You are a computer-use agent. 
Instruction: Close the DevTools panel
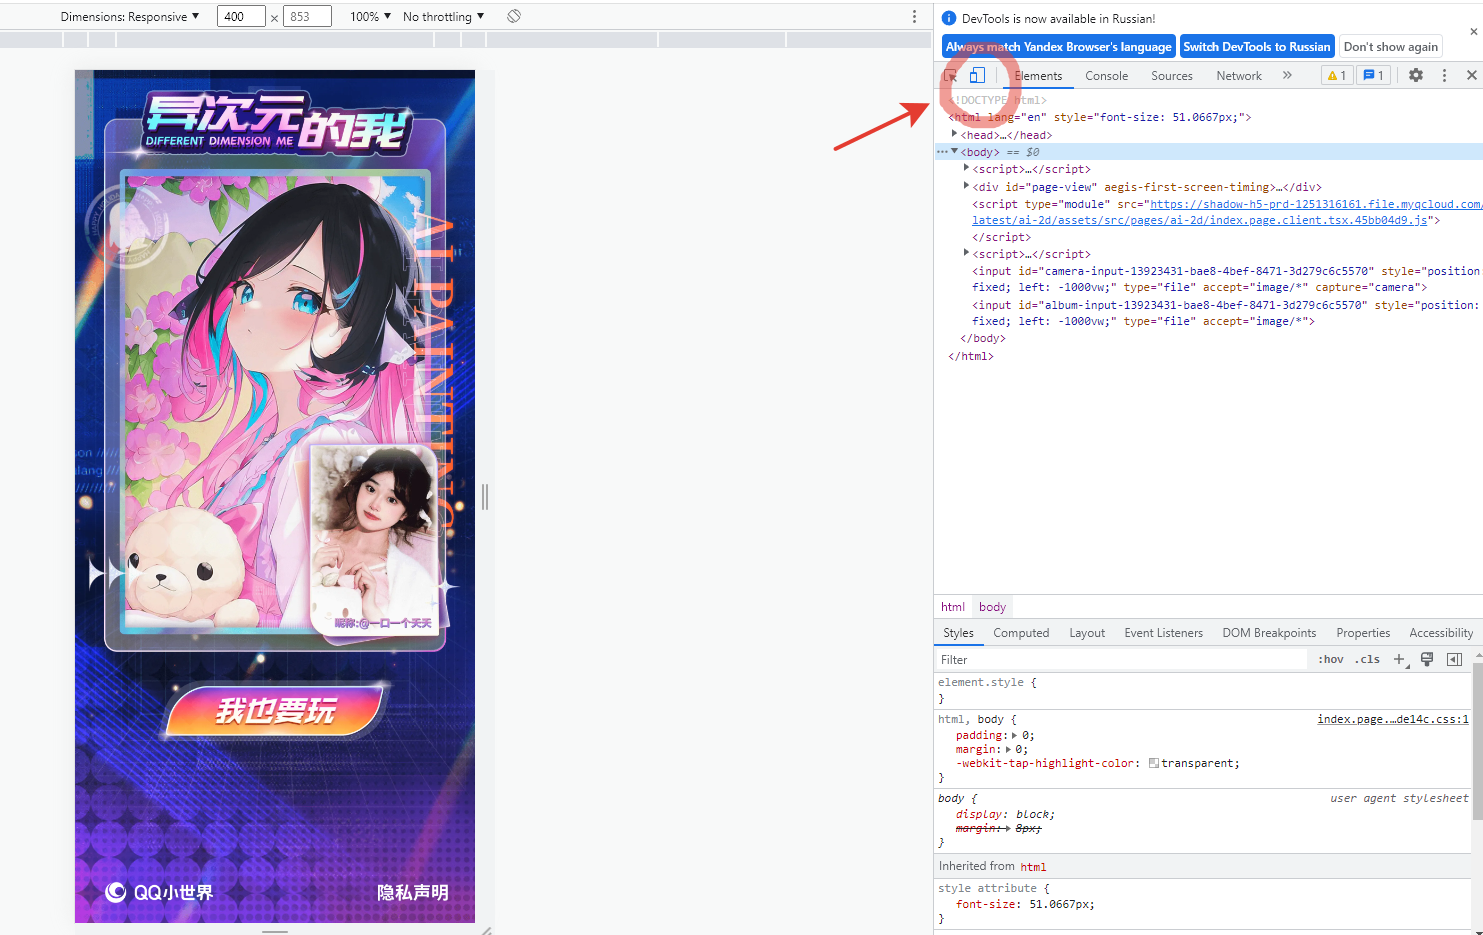click(1472, 75)
